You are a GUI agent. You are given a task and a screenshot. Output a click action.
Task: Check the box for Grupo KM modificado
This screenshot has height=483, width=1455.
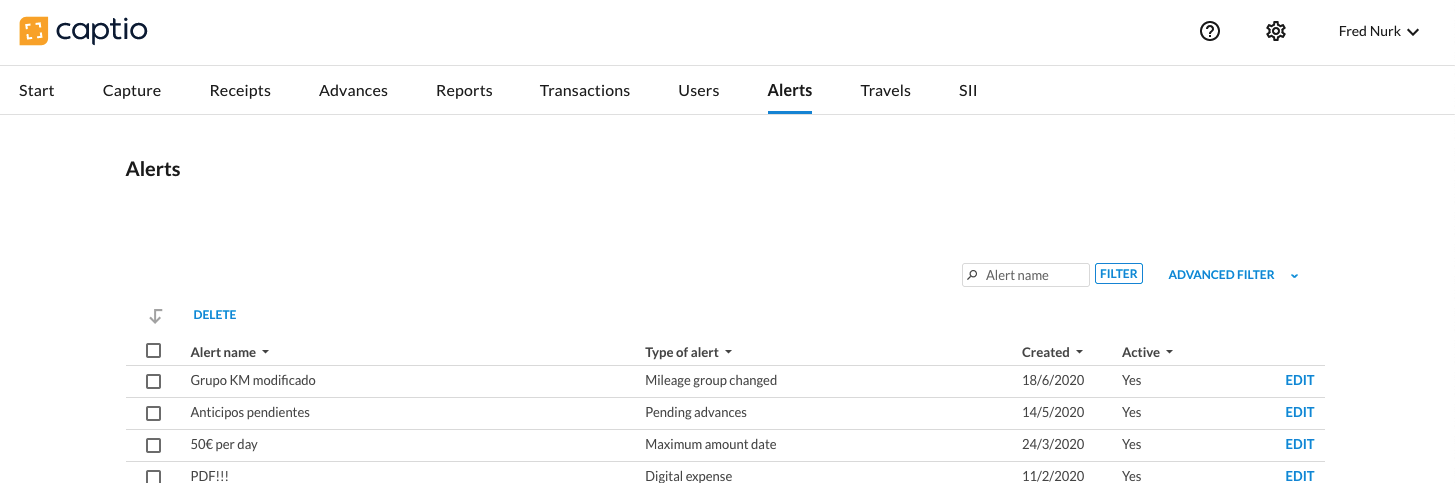(x=153, y=381)
